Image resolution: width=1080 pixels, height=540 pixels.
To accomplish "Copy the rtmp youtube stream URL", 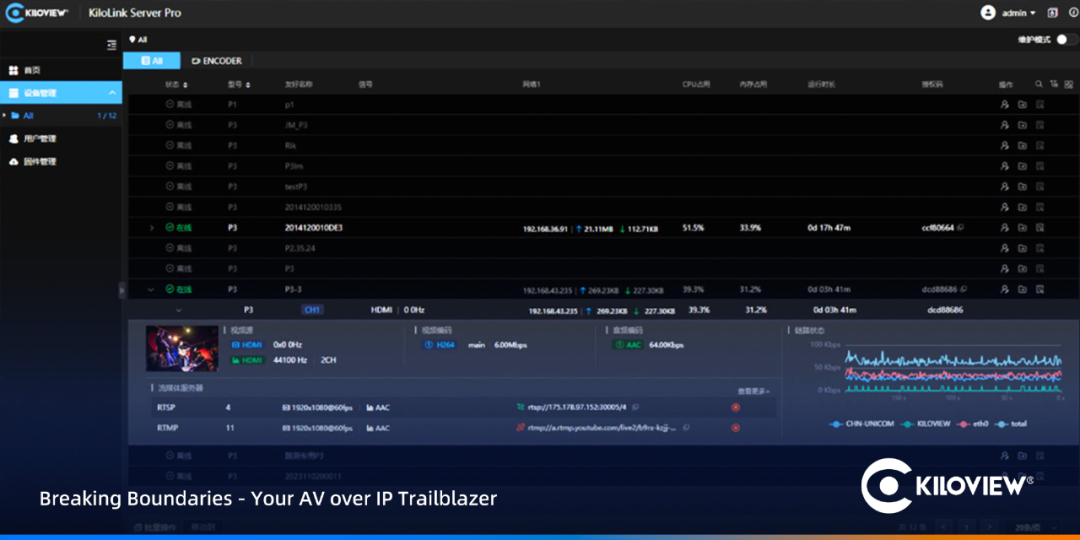I will (x=687, y=428).
